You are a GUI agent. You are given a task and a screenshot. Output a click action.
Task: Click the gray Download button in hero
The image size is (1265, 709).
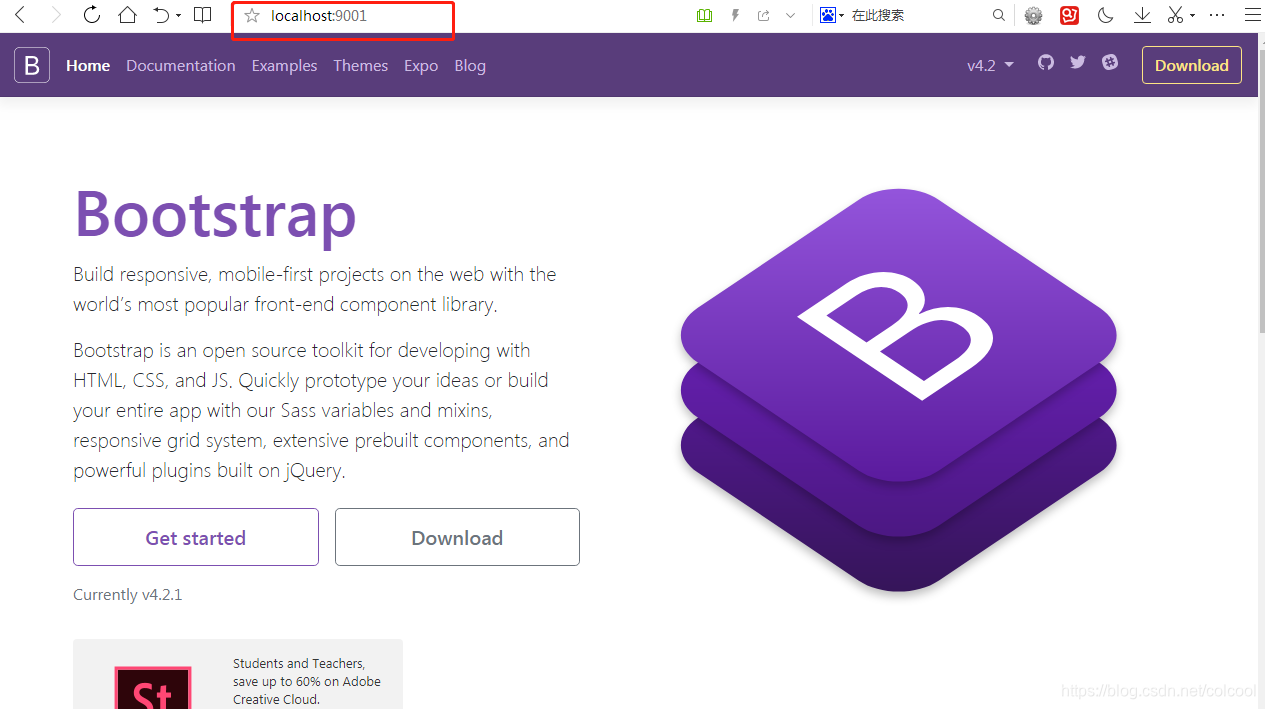click(x=457, y=537)
